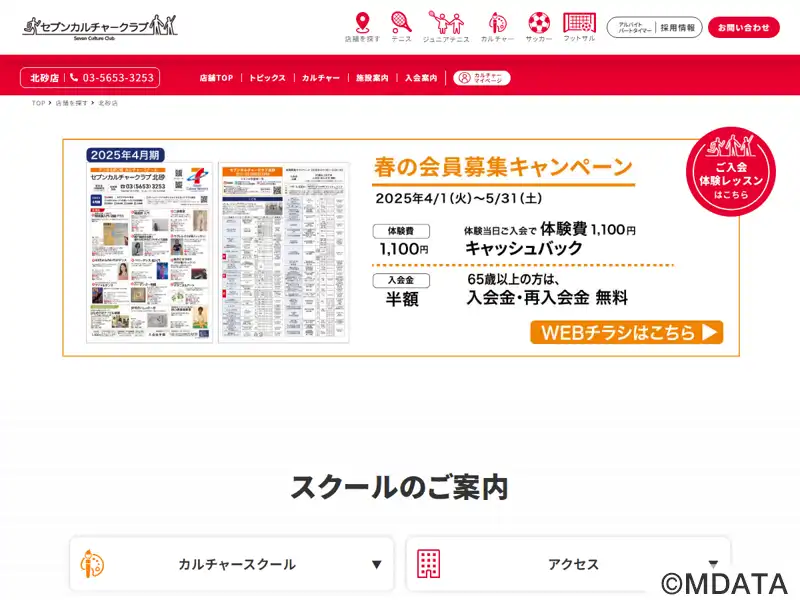Click the phone icon beside 03-5653-3253
Screen dimensions: 800x600
click(74, 78)
